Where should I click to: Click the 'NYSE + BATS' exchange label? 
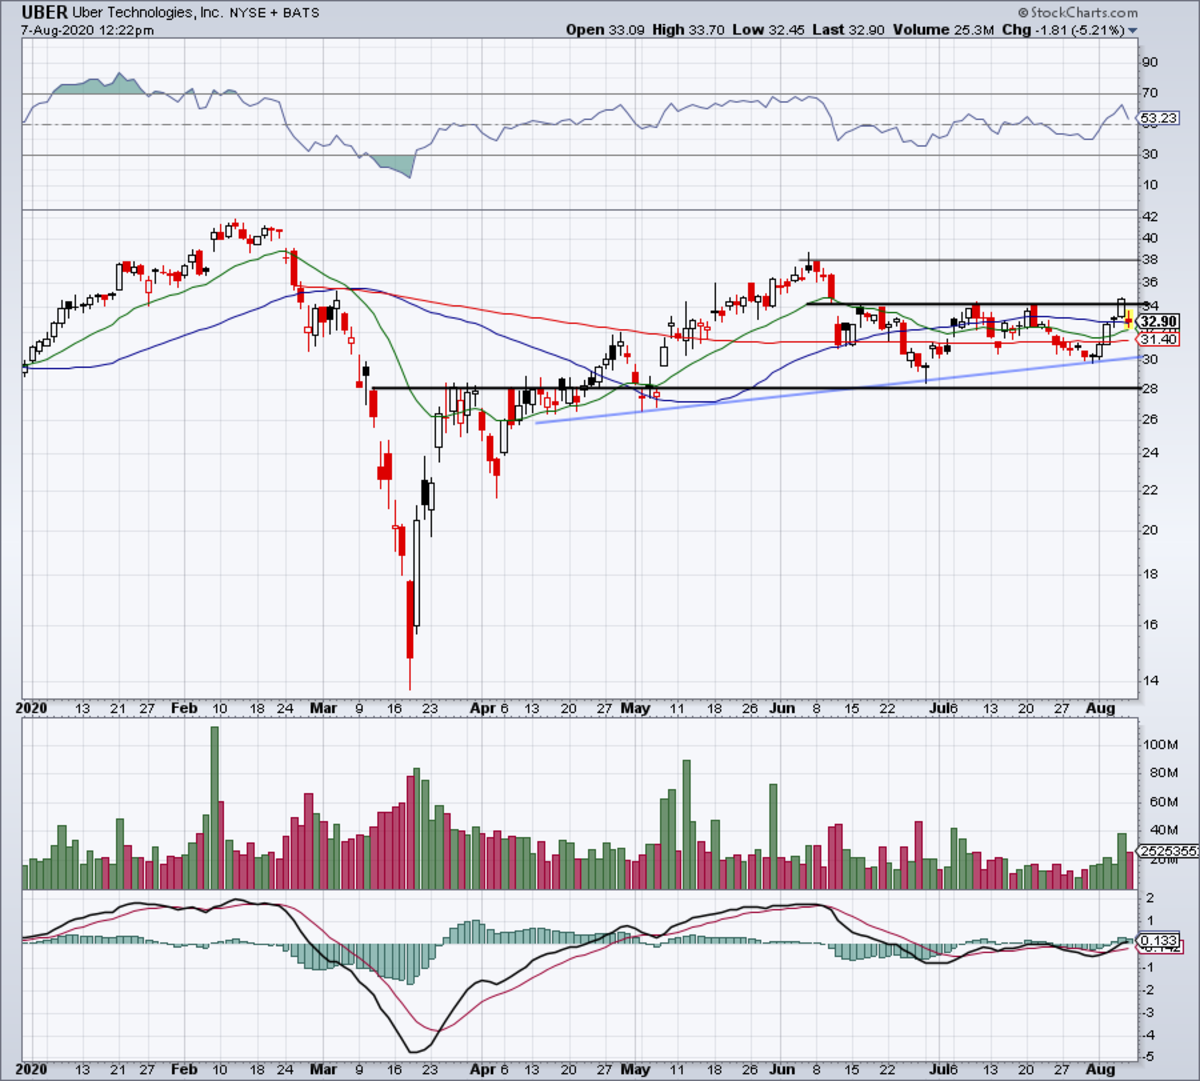pyautogui.click(x=277, y=14)
